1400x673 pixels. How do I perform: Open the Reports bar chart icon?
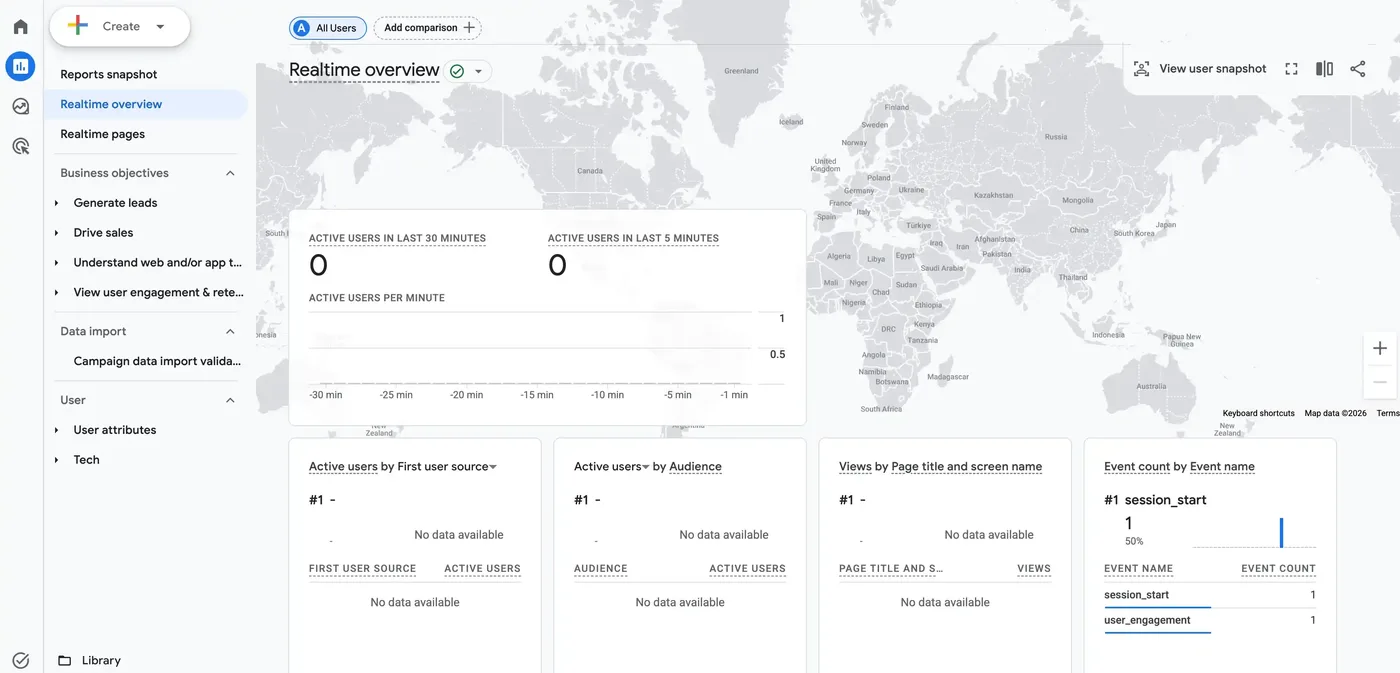20,67
